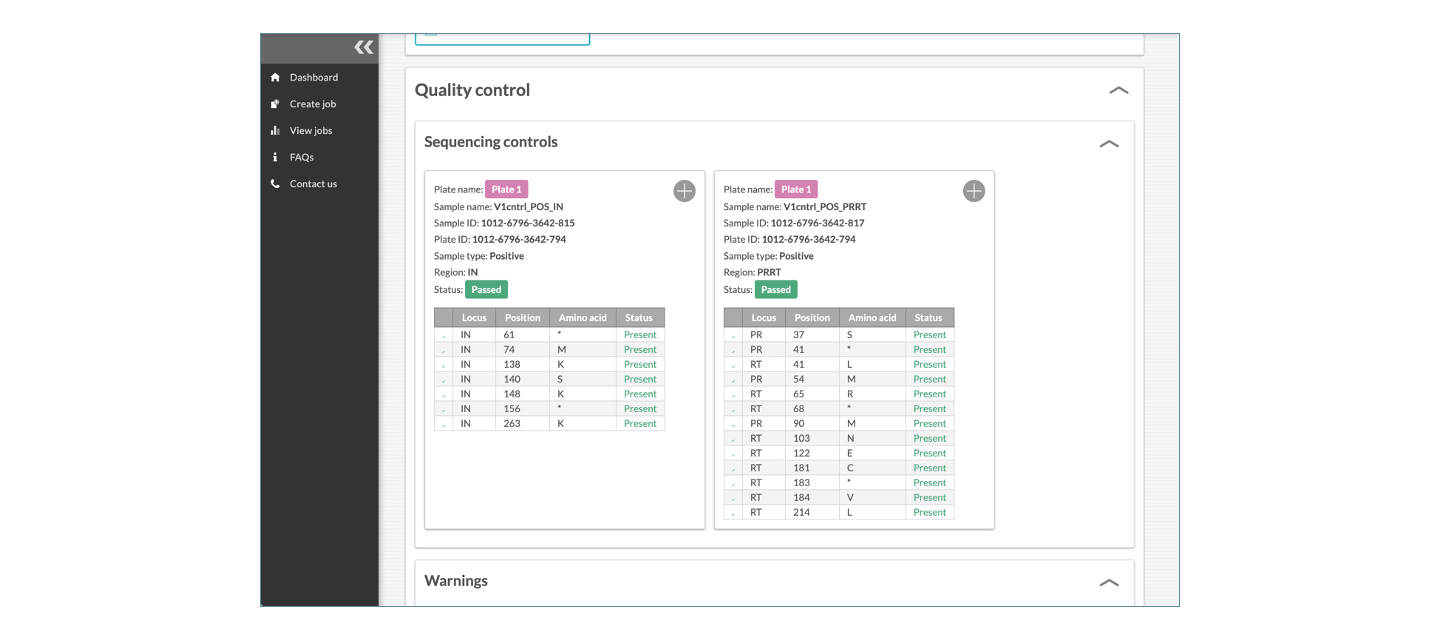Click the View jobs bar chart icon
This screenshot has width=1440, height=640.
pos(275,131)
